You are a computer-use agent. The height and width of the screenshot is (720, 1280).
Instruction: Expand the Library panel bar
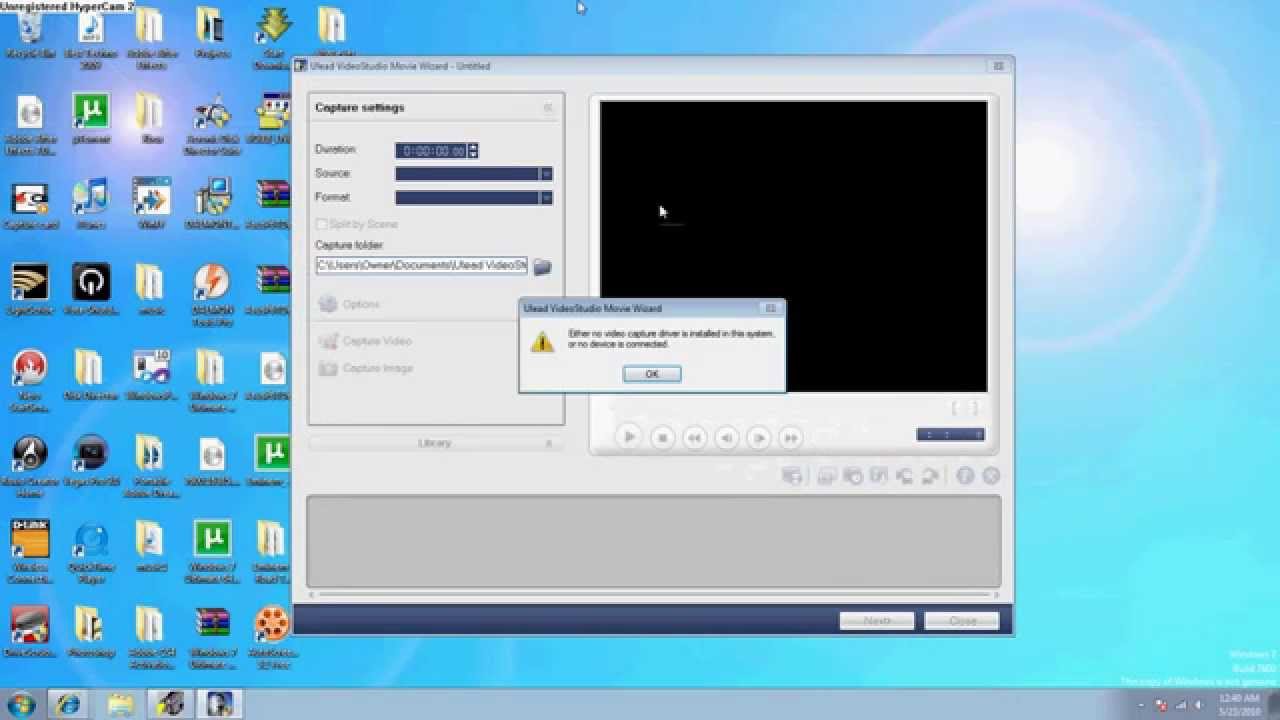[434, 442]
